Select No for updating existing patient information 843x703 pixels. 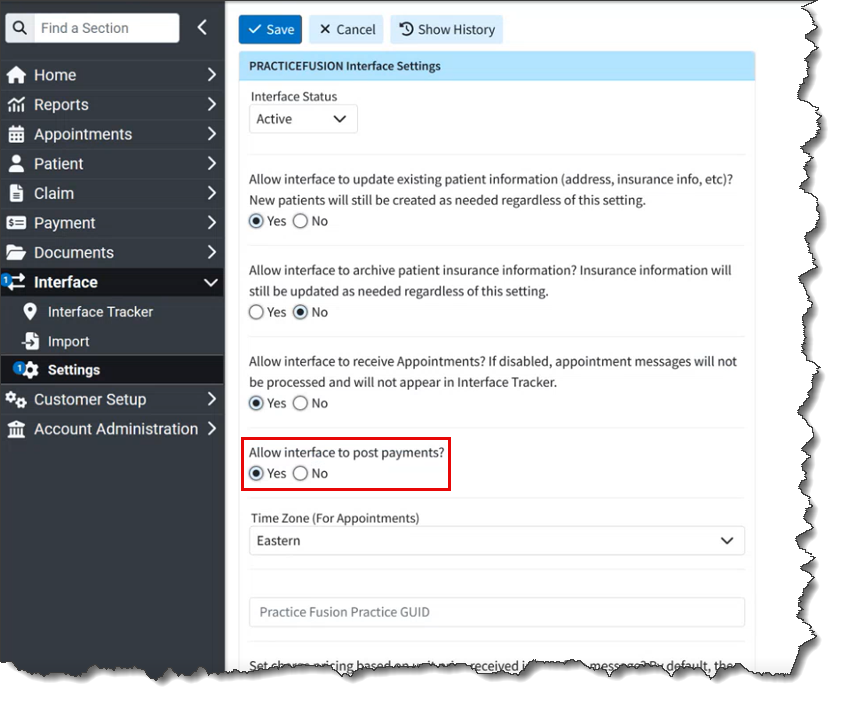pyautogui.click(x=301, y=221)
